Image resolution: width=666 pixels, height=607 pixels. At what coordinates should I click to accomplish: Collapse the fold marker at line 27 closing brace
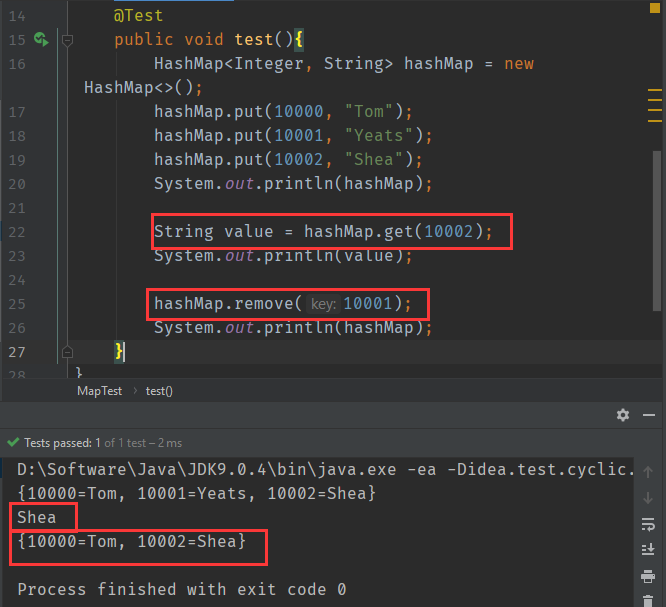coord(67,352)
